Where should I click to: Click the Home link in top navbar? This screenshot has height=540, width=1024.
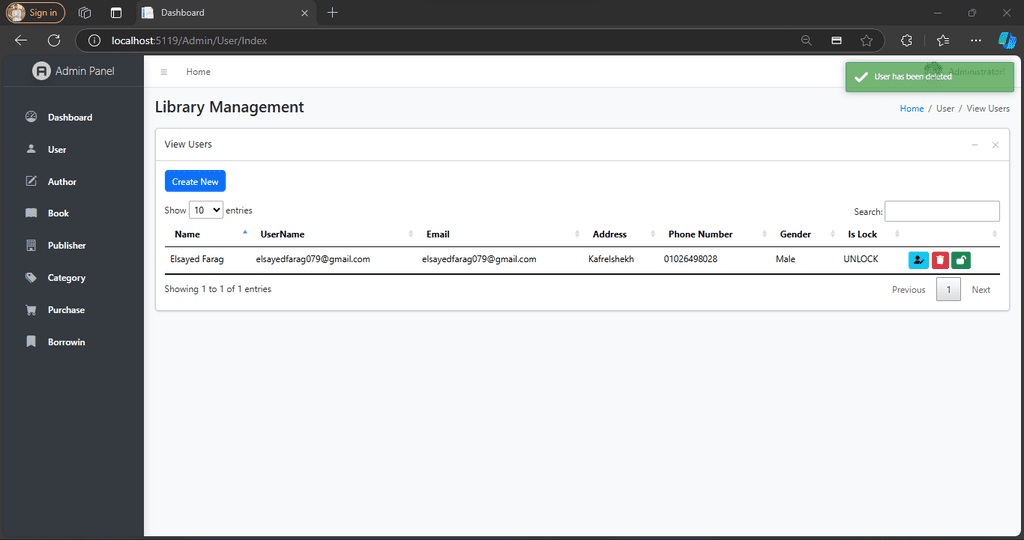[x=198, y=72]
